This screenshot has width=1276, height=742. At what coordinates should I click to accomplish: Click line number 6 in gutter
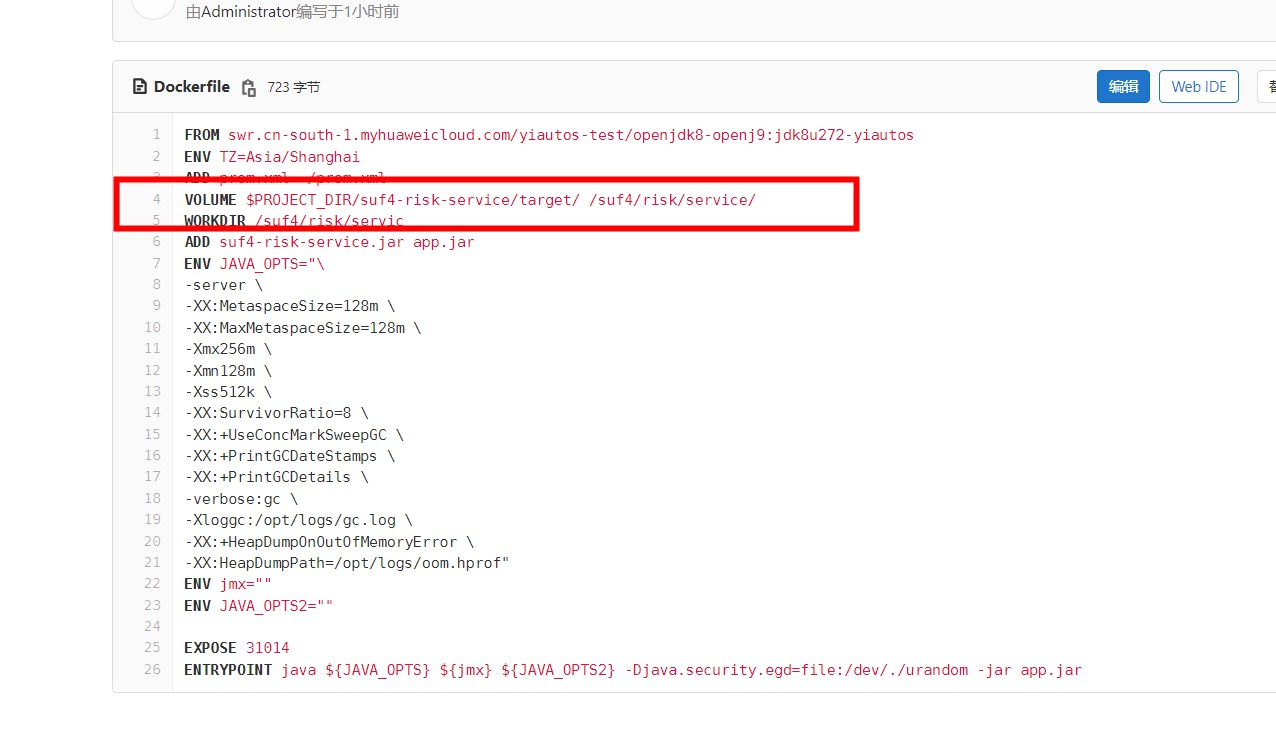coord(155,242)
